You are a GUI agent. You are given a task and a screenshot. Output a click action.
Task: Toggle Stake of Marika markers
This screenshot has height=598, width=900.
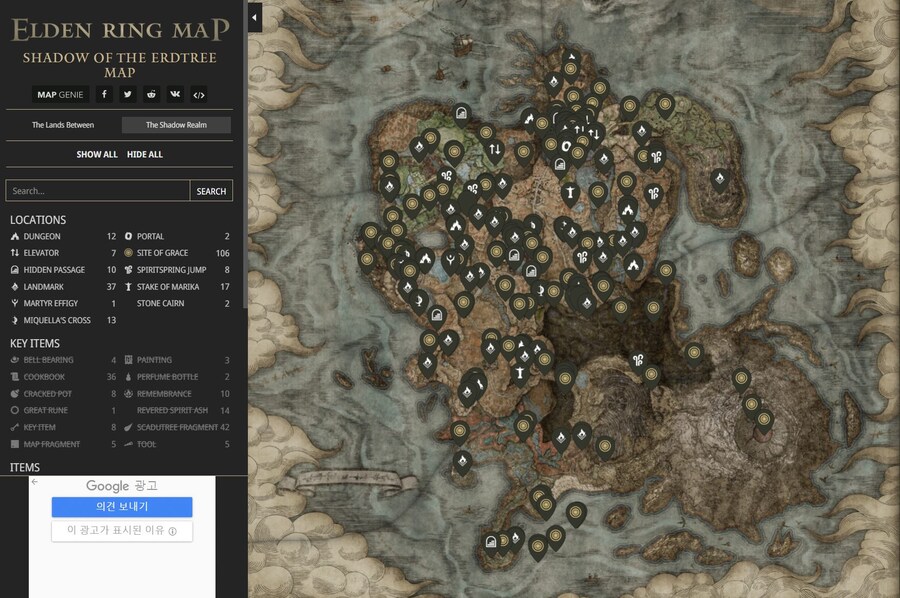pos(177,287)
